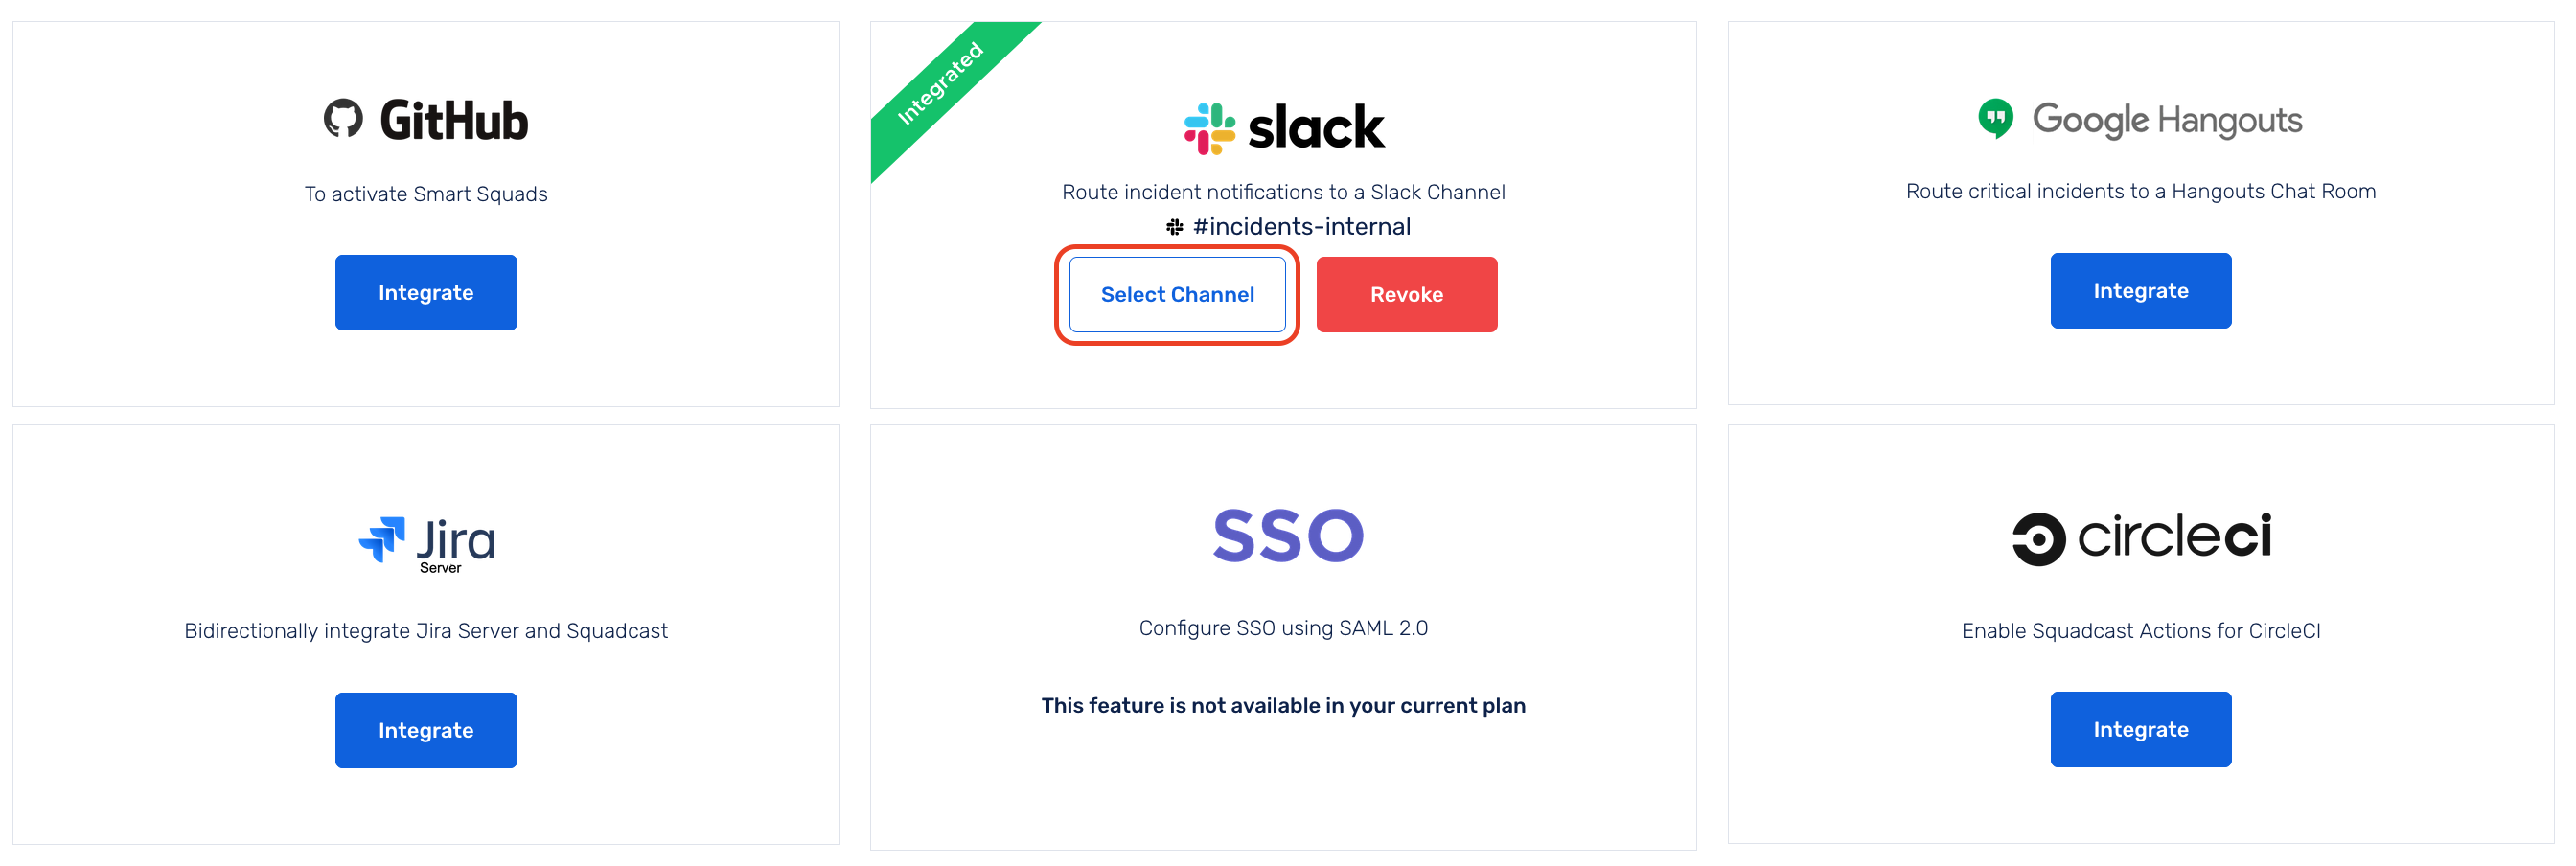Screen dimensions: 2576x866
Task: Click the small Slack icon beside #incidents-internal
Action: 1174,227
